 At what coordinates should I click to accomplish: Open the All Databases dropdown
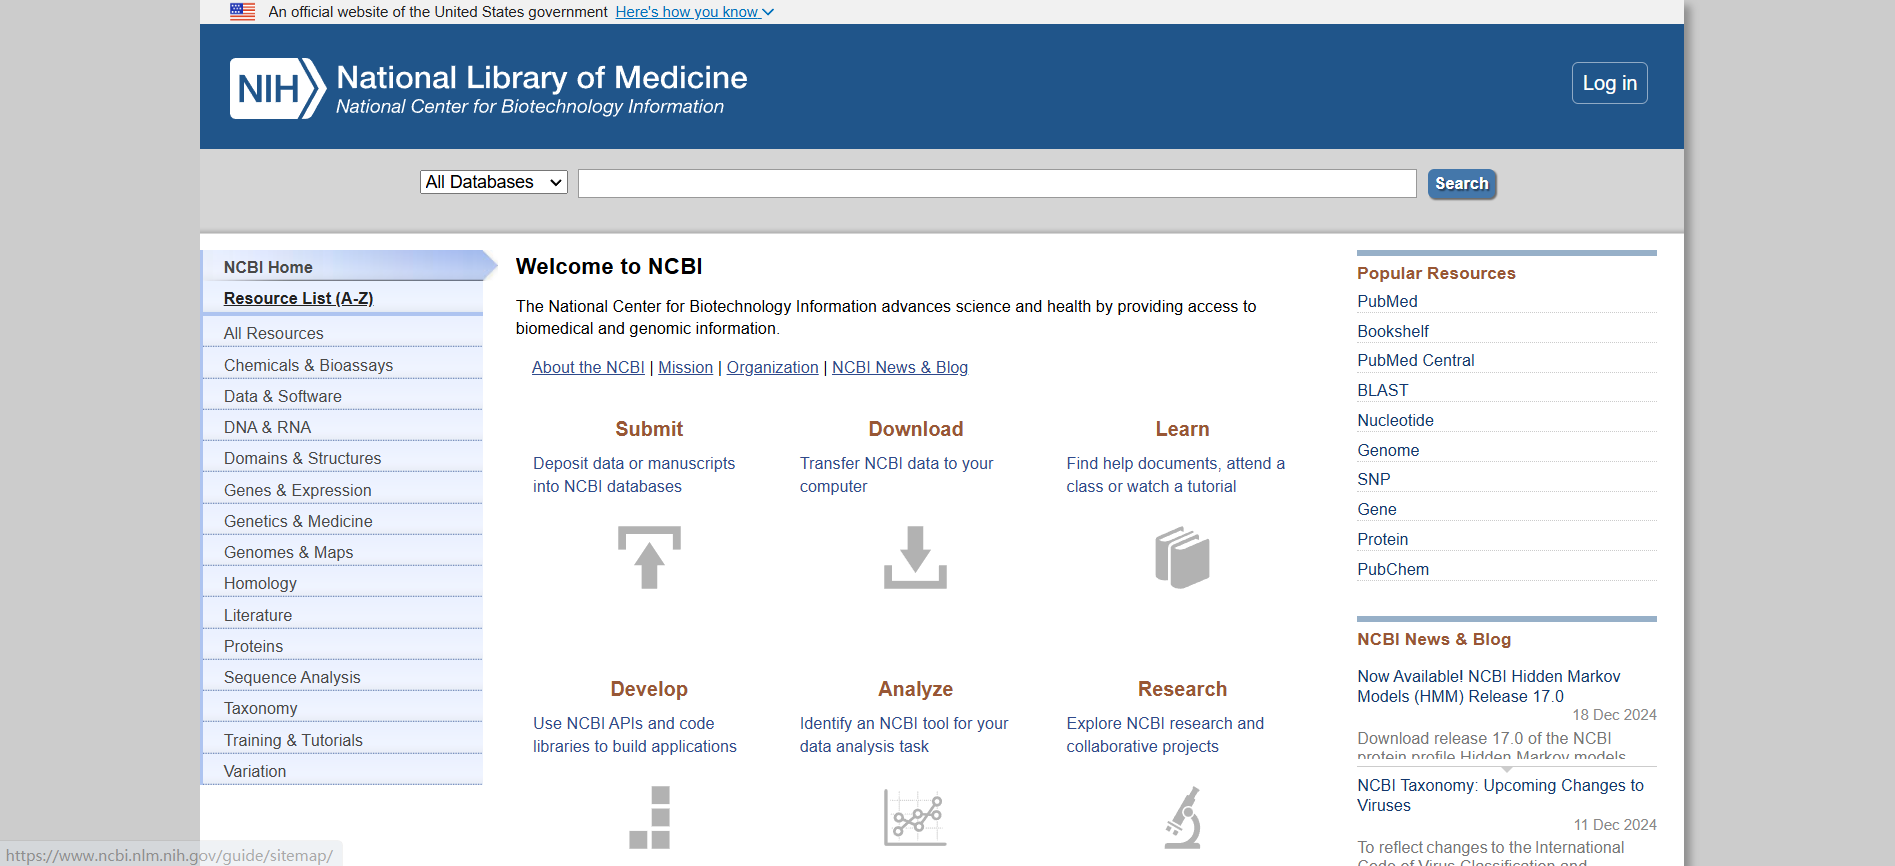[x=494, y=182]
